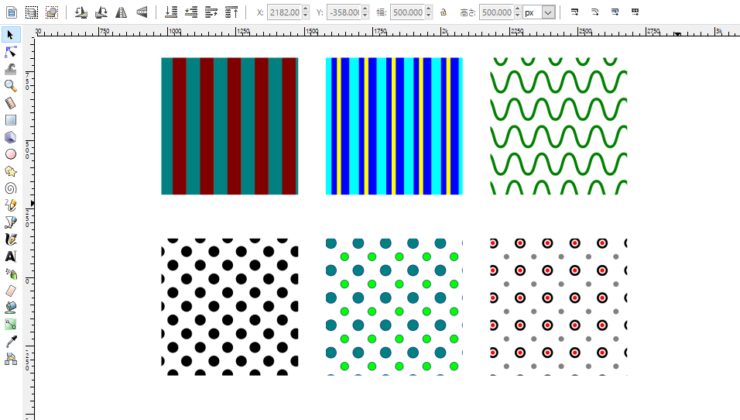Adjust the Y position stepper arrows

pos(365,13)
